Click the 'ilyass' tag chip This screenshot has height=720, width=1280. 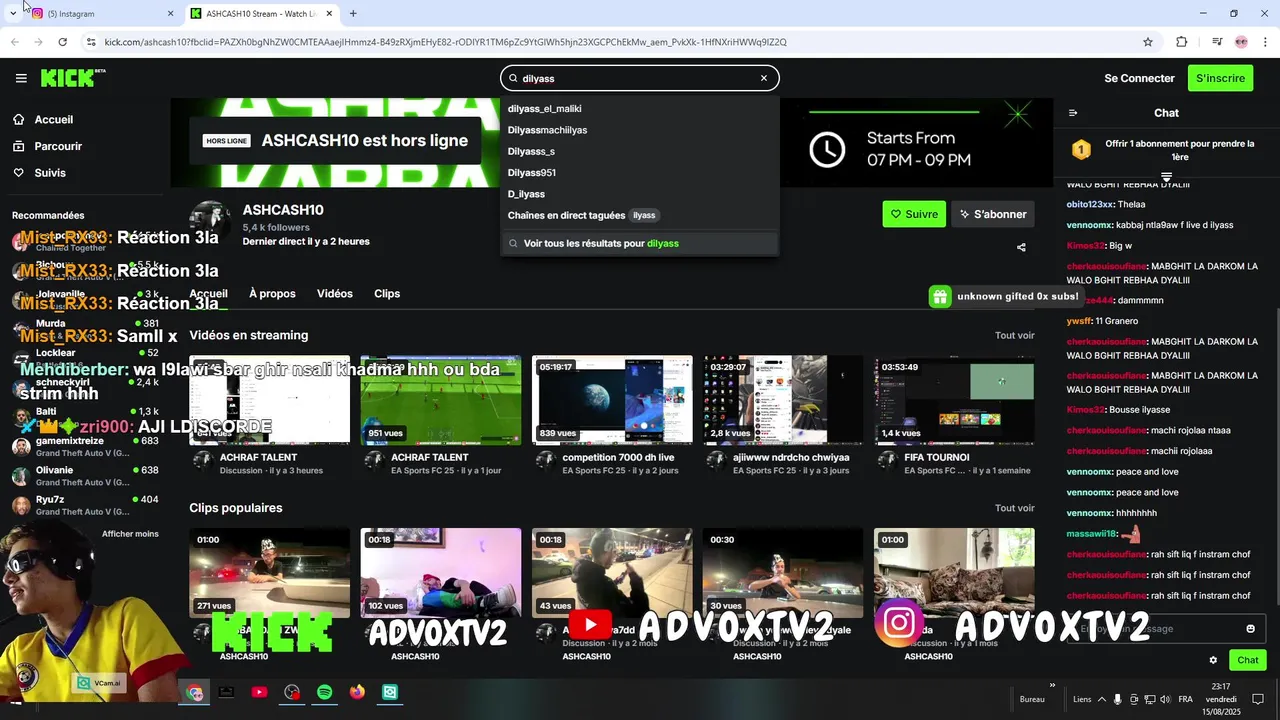point(644,215)
